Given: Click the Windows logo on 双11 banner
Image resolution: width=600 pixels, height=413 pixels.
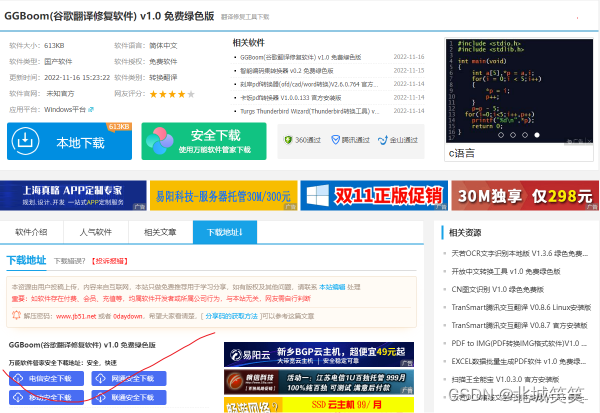Looking at the screenshot, I should tap(317, 195).
